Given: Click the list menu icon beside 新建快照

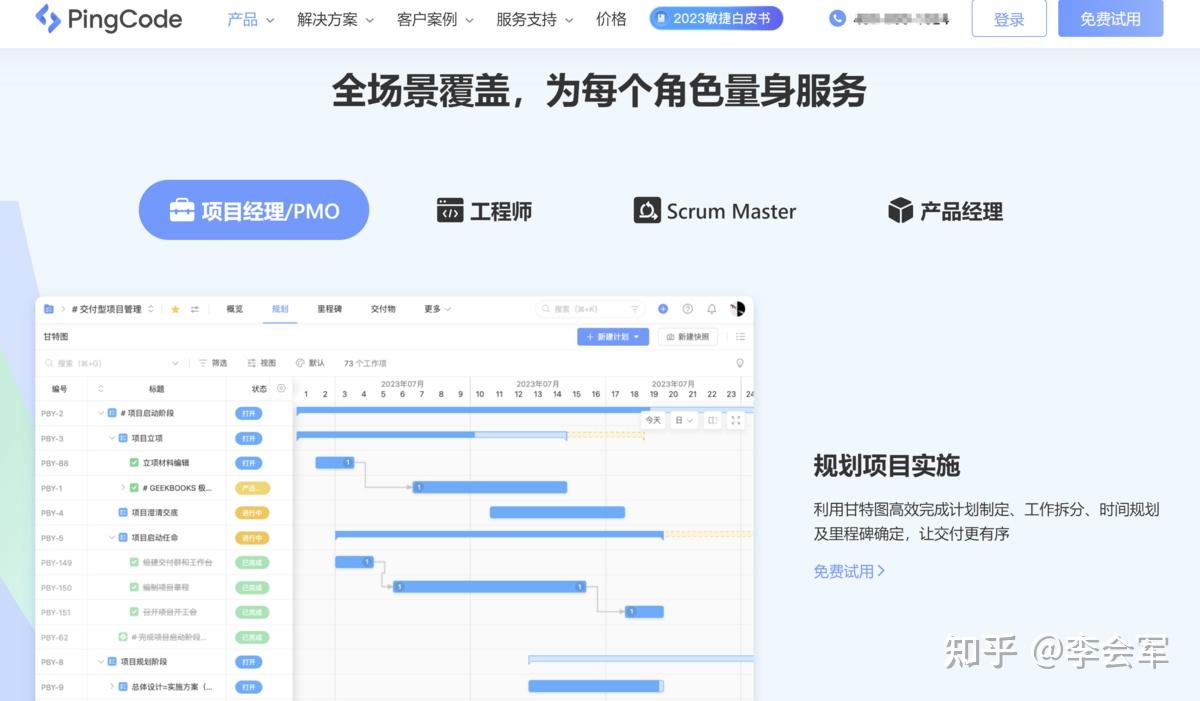Looking at the screenshot, I should coord(740,337).
